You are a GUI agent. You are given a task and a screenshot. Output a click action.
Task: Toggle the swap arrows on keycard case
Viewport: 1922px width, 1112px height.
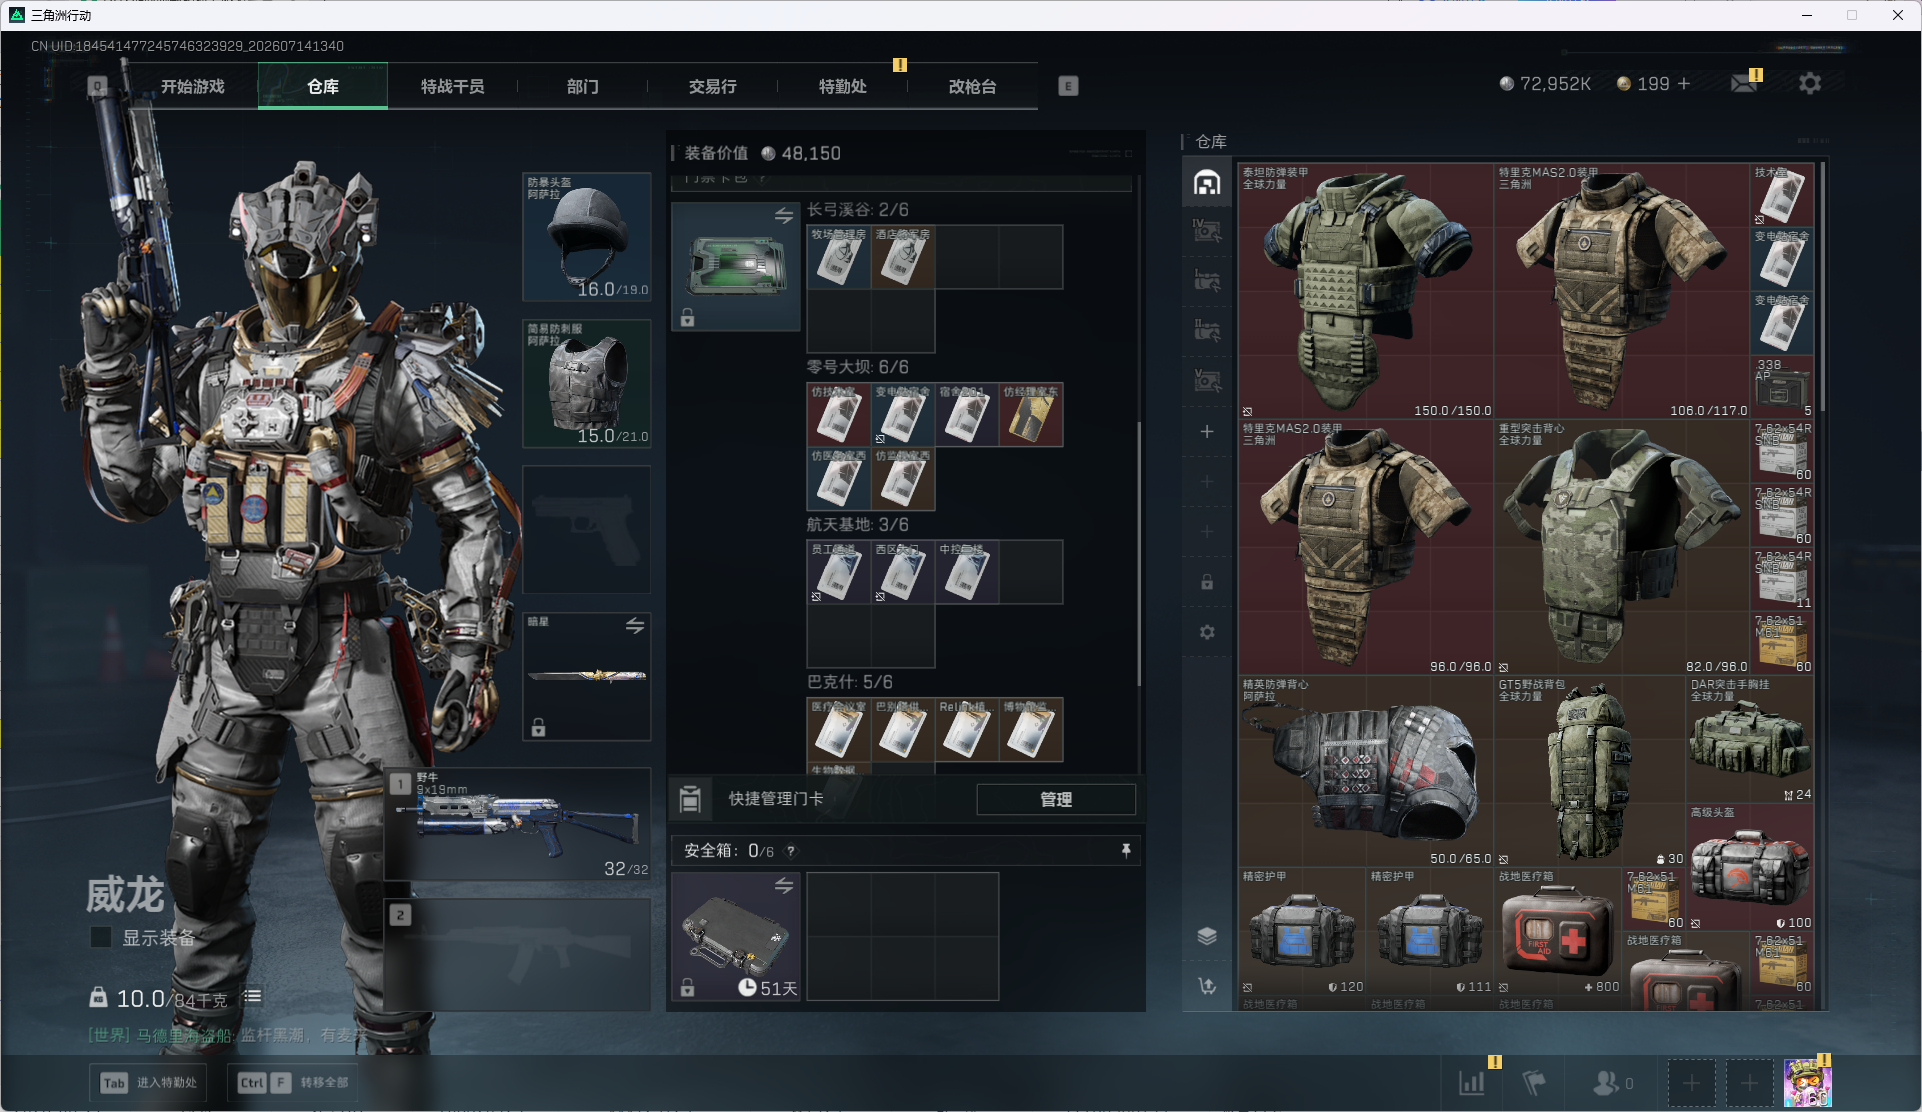tap(784, 215)
